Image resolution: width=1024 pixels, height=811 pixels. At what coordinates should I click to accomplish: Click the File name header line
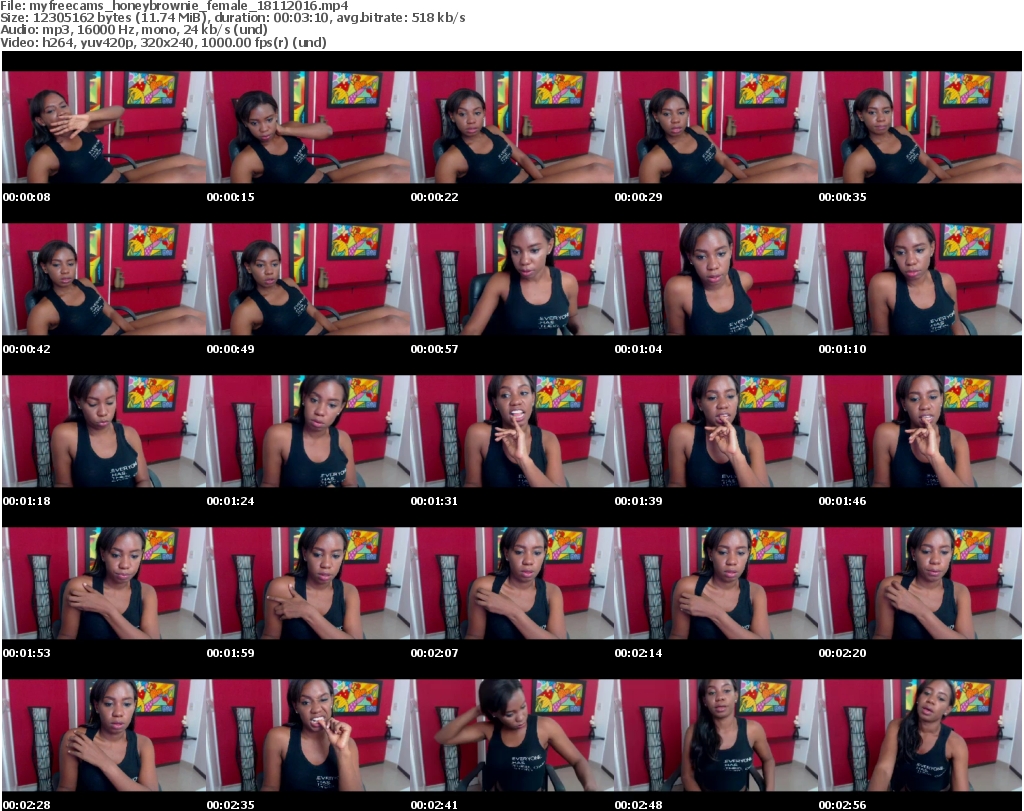pos(174,6)
